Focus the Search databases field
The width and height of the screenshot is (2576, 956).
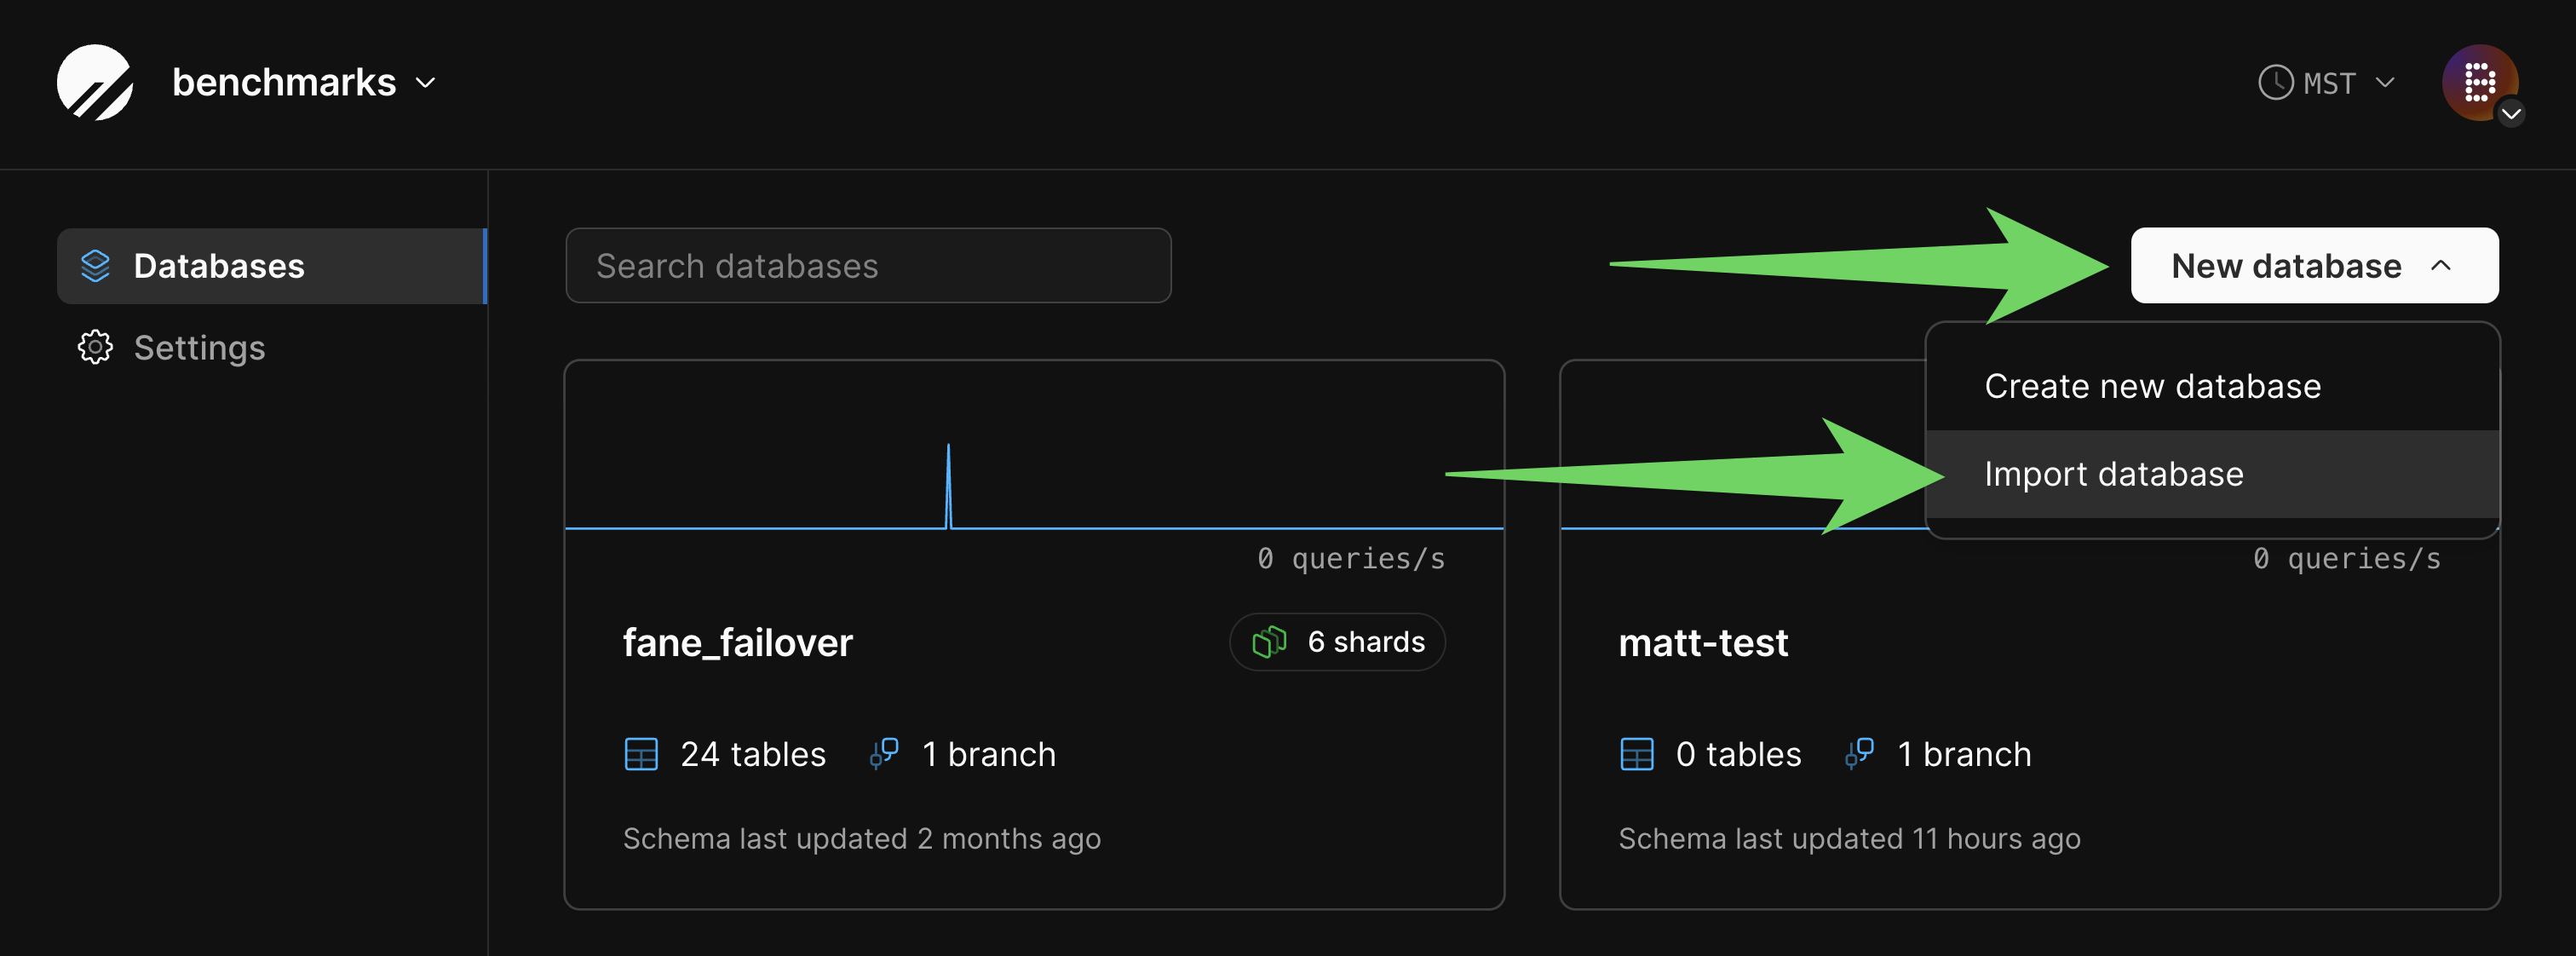tap(867, 266)
